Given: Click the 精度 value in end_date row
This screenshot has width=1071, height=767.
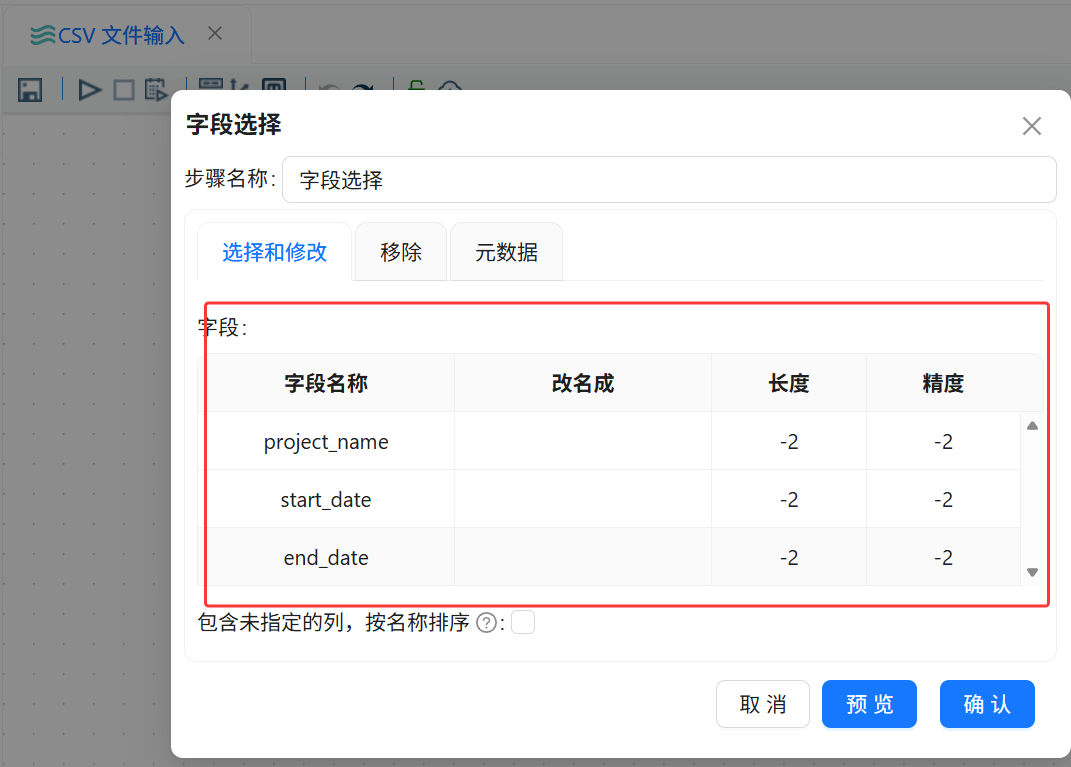Looking at the screenshot, I should 943,557.
